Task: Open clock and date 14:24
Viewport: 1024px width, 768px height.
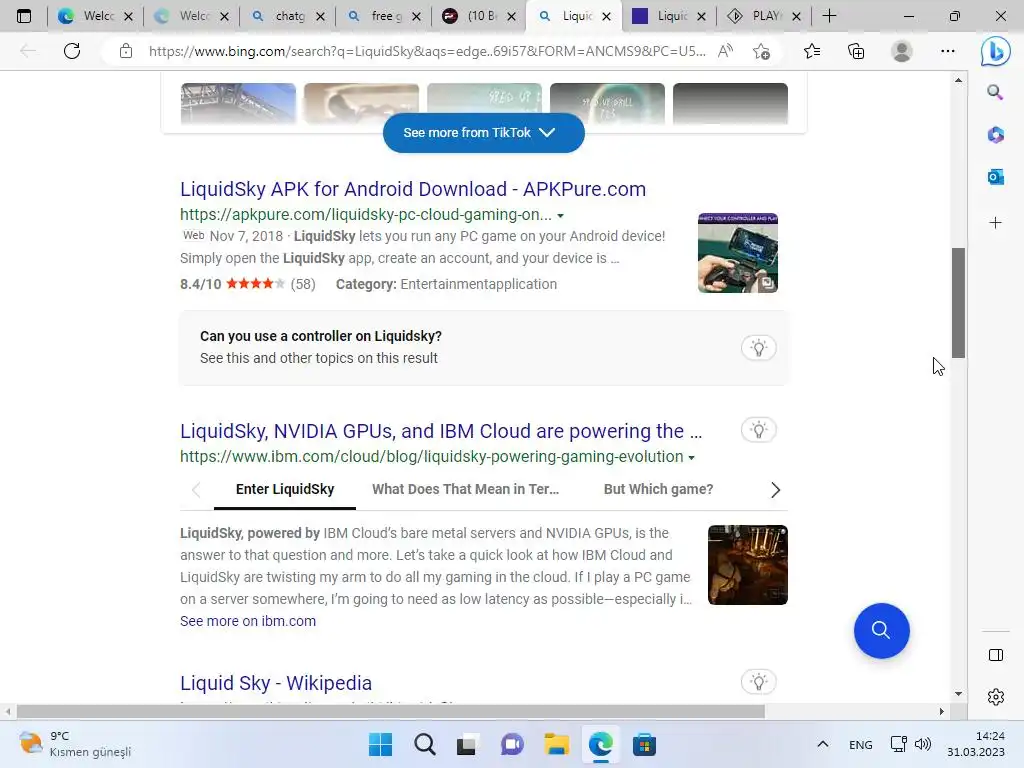Action: (x=976, y=744)
